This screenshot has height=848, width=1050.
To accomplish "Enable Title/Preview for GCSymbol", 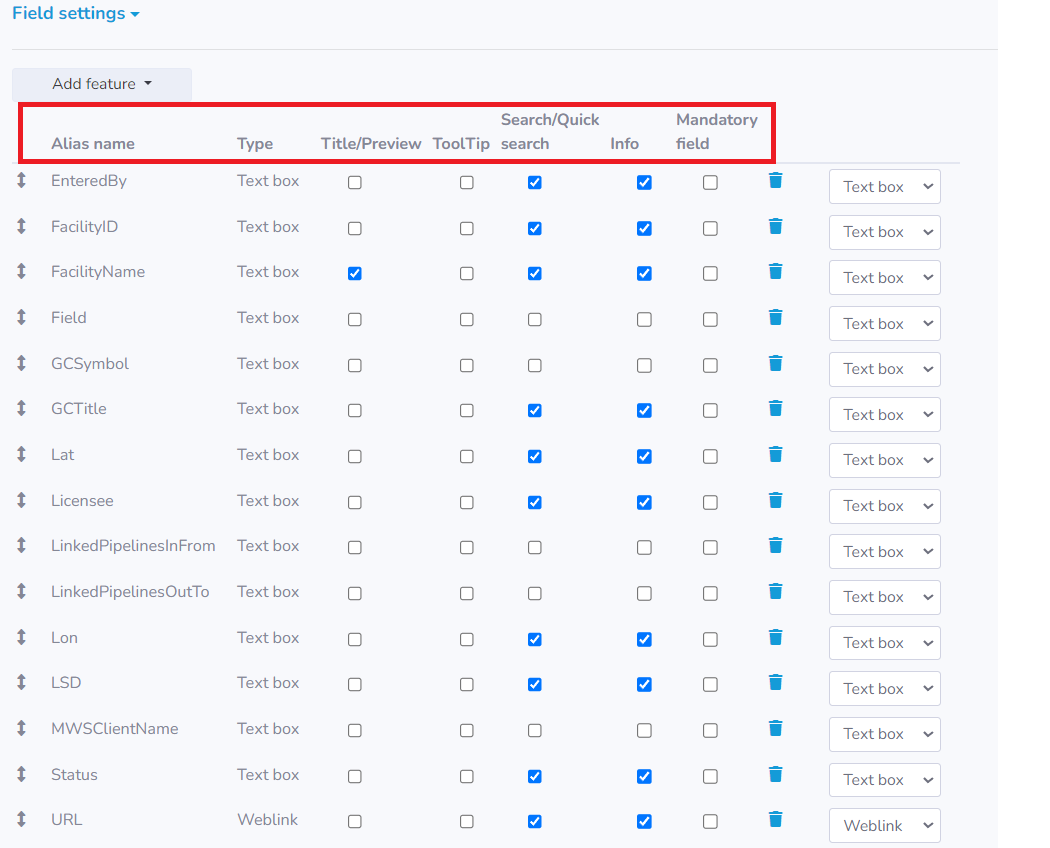I will point(354,363).
